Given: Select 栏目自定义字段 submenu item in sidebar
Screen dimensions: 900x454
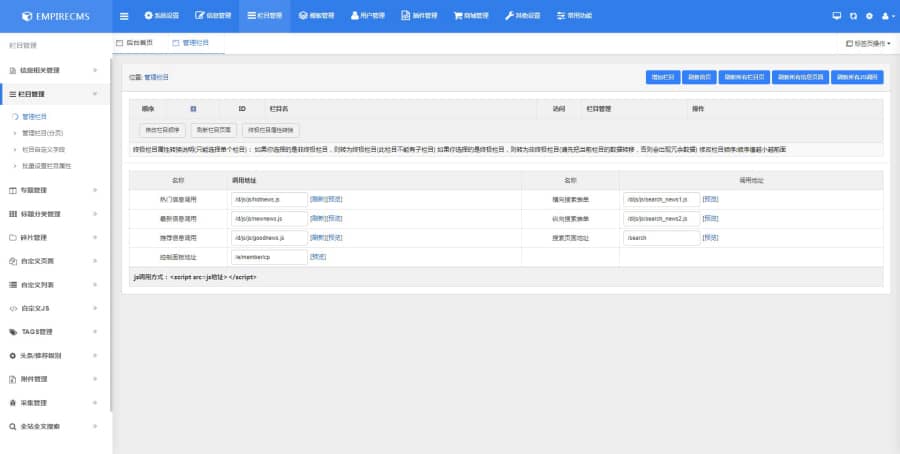Looking at the screenshot, I should click(43, 149).
